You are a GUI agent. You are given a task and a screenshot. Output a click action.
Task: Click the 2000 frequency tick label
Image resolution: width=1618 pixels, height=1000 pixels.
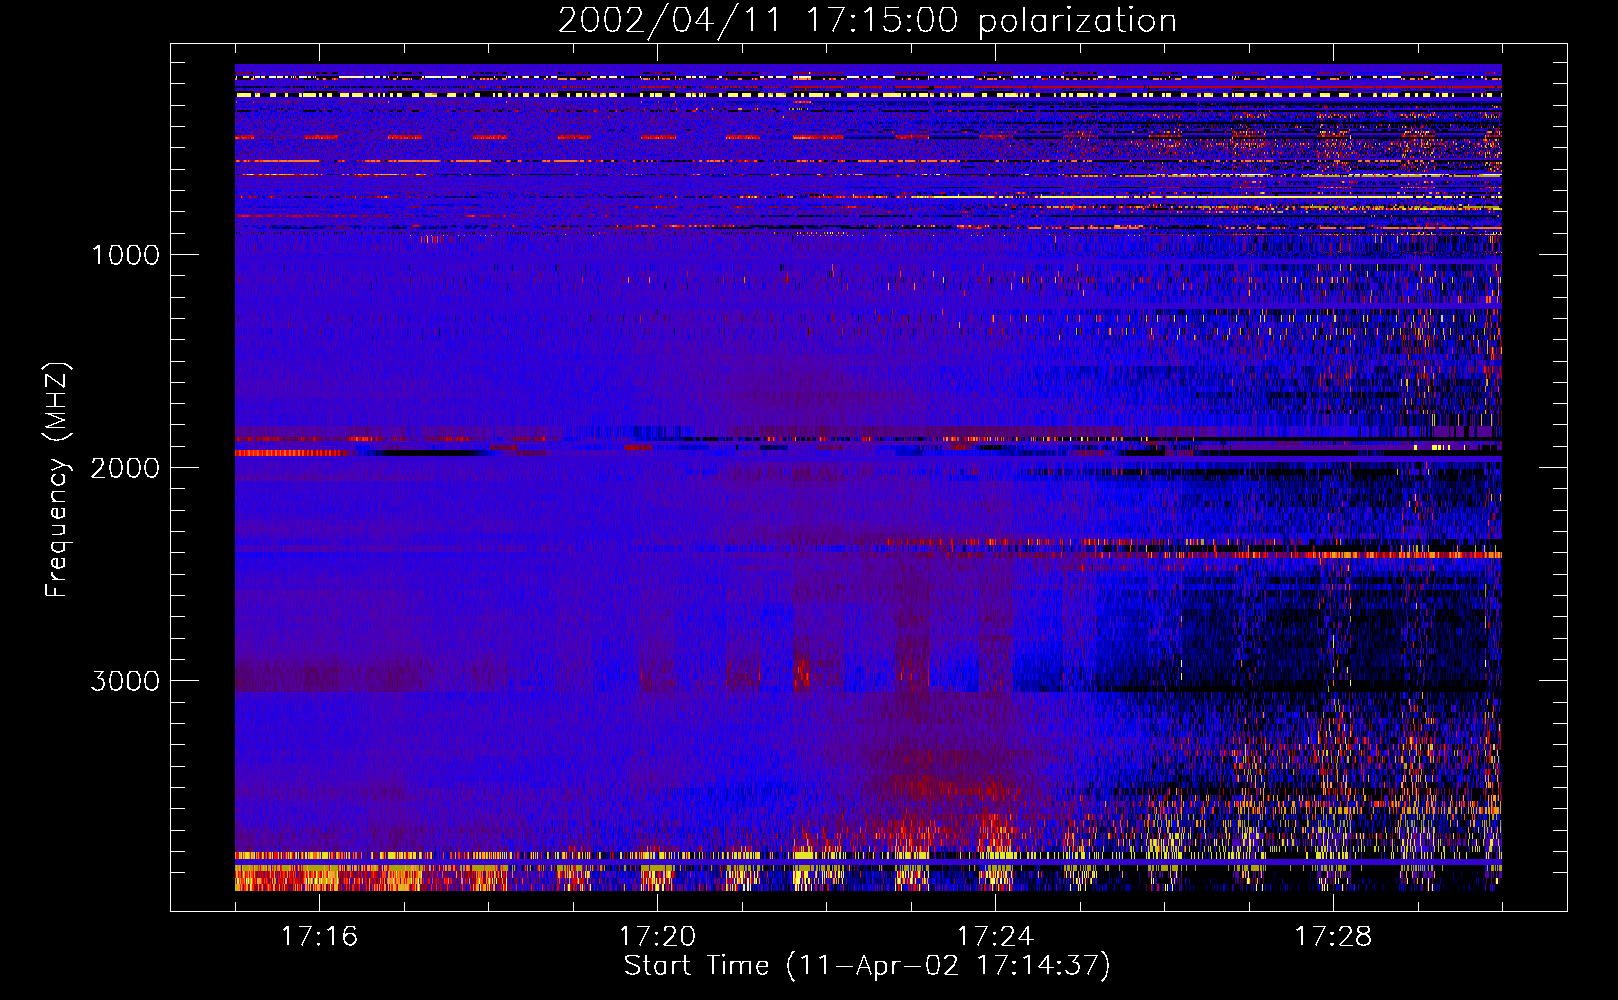(x=125, y=468)
